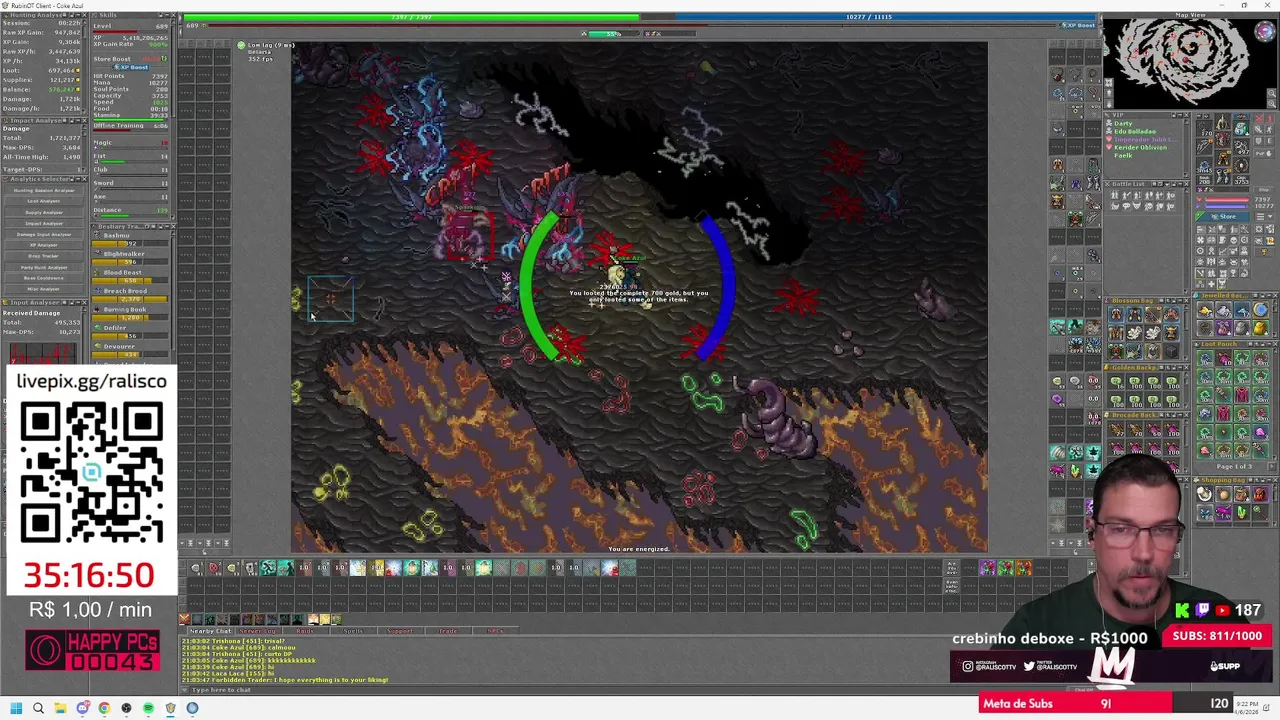This screenshot has width=1280, height=720.
Task: Click the Trishona trisal chat message
Action: [234, 641]
